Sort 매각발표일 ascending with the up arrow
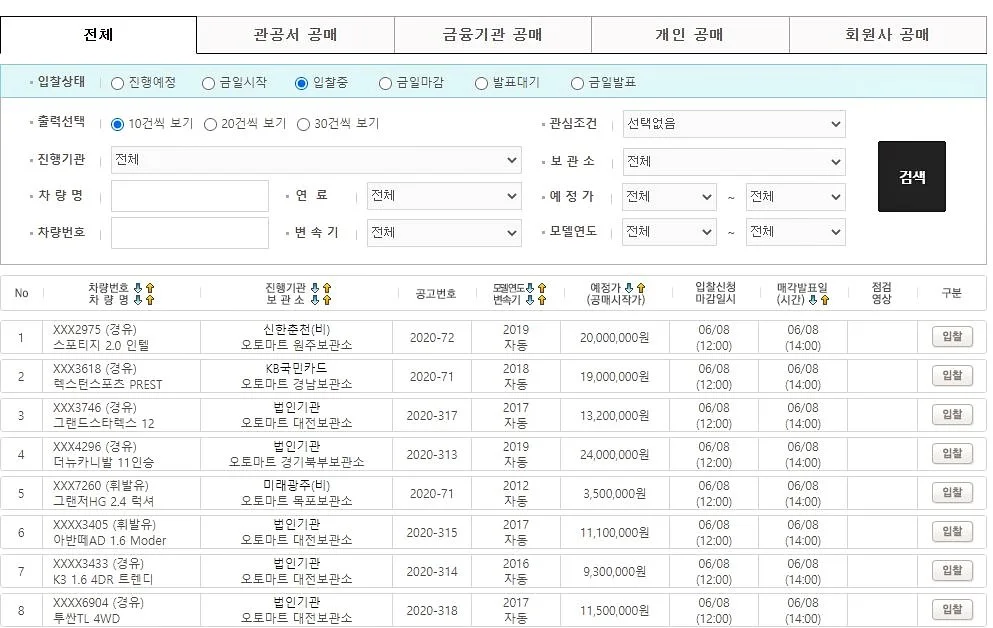993x628 pixels. [x=825, y=300]
